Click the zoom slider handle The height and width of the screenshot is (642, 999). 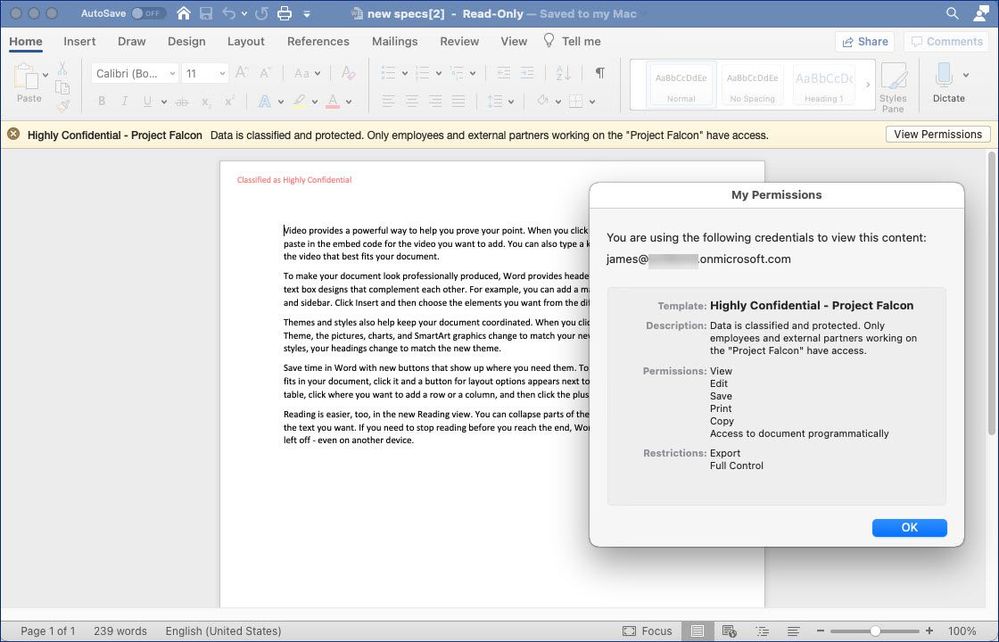pyautogui.click(x=875, y=631)
